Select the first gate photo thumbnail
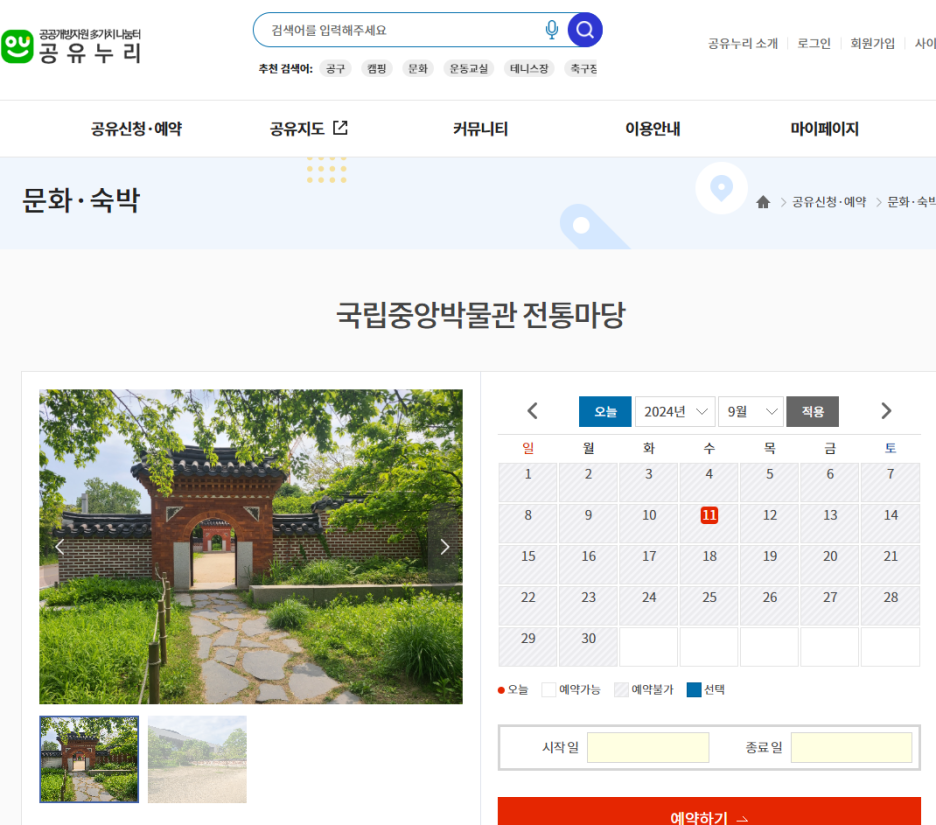The image size is (936, 825). (x=89, y=759)
